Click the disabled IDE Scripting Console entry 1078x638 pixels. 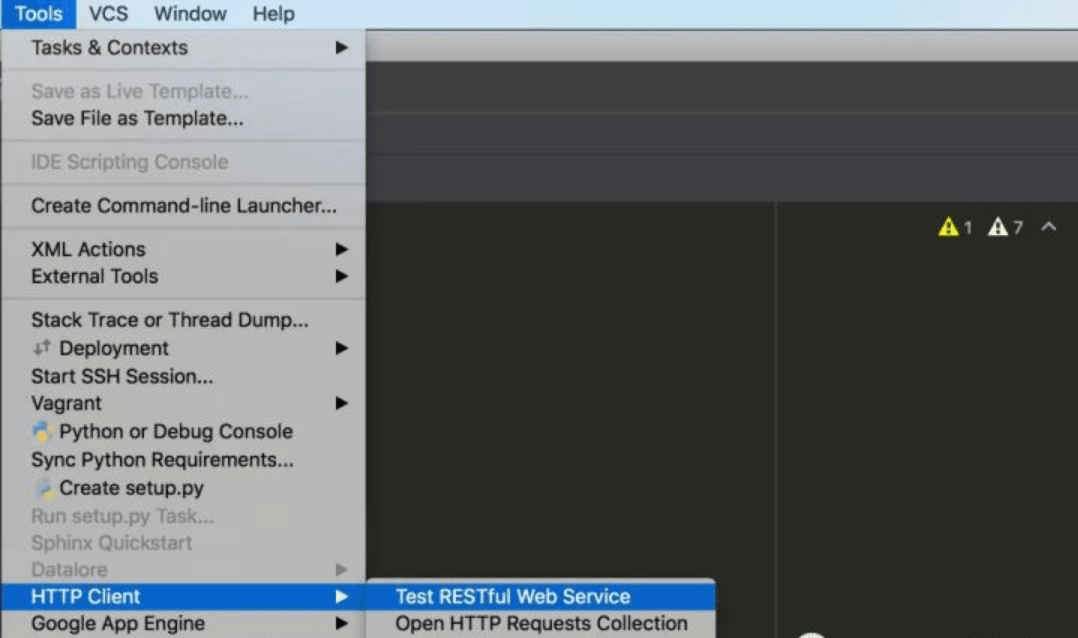[184, 162]
